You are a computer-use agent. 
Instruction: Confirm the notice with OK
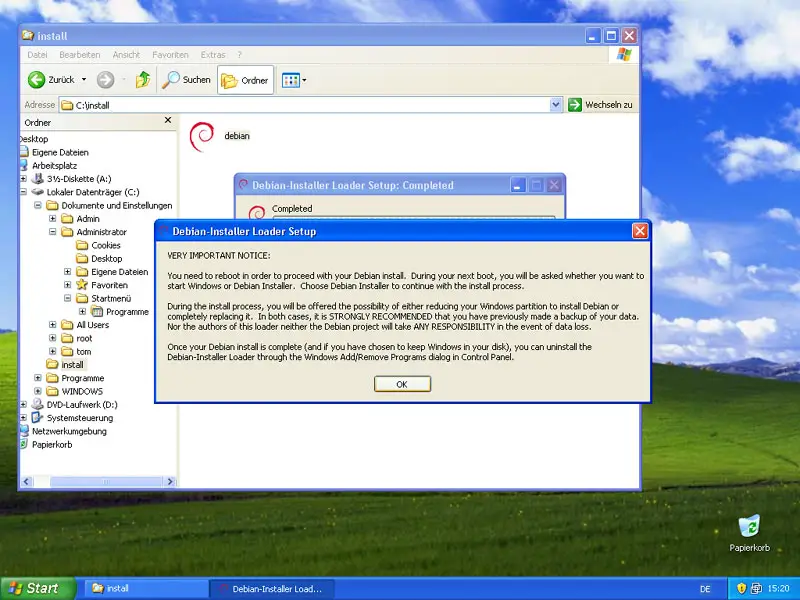pos(402,384)
